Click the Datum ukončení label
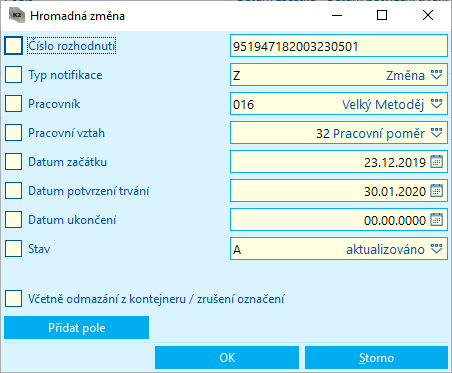The image size is (452, 373). 72,220
